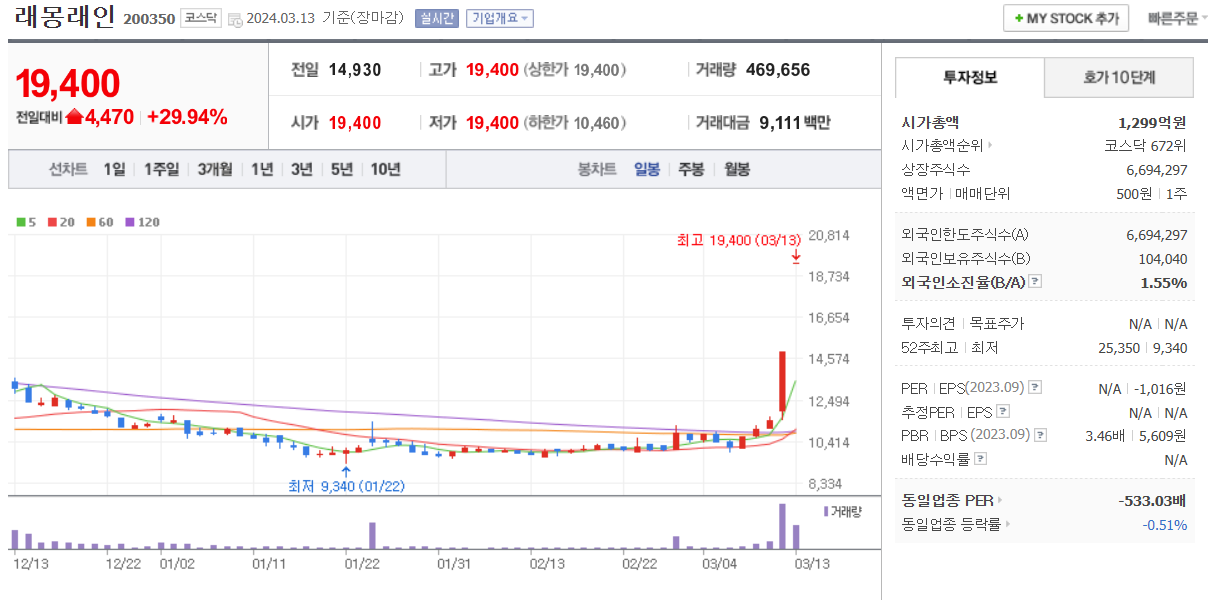
Task: Select the 1주일 line chart period
Action: tap(161, 169)
